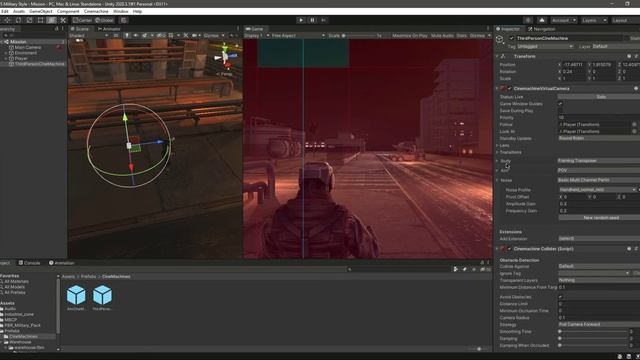Open the Gizmos dropdown in Scene view
Image resolution: width=640 pixels, height=360 pixels.
[x=213, y=36]
